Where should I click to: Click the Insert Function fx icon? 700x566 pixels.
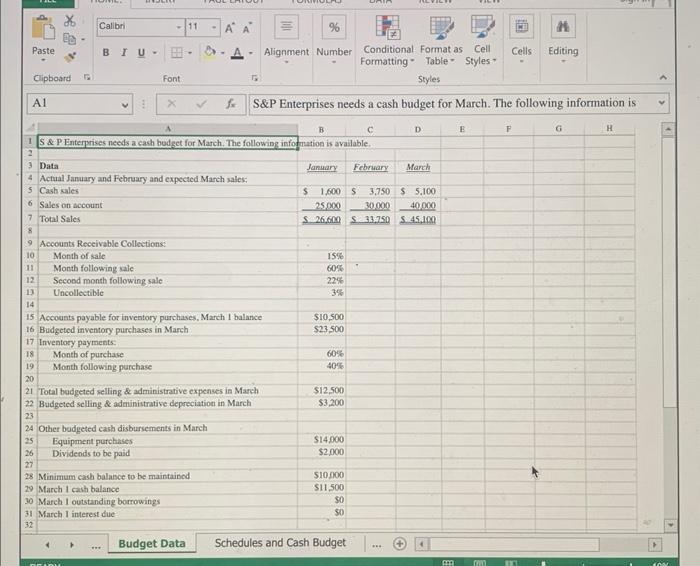pyautogui.click(x=230, y=104)
